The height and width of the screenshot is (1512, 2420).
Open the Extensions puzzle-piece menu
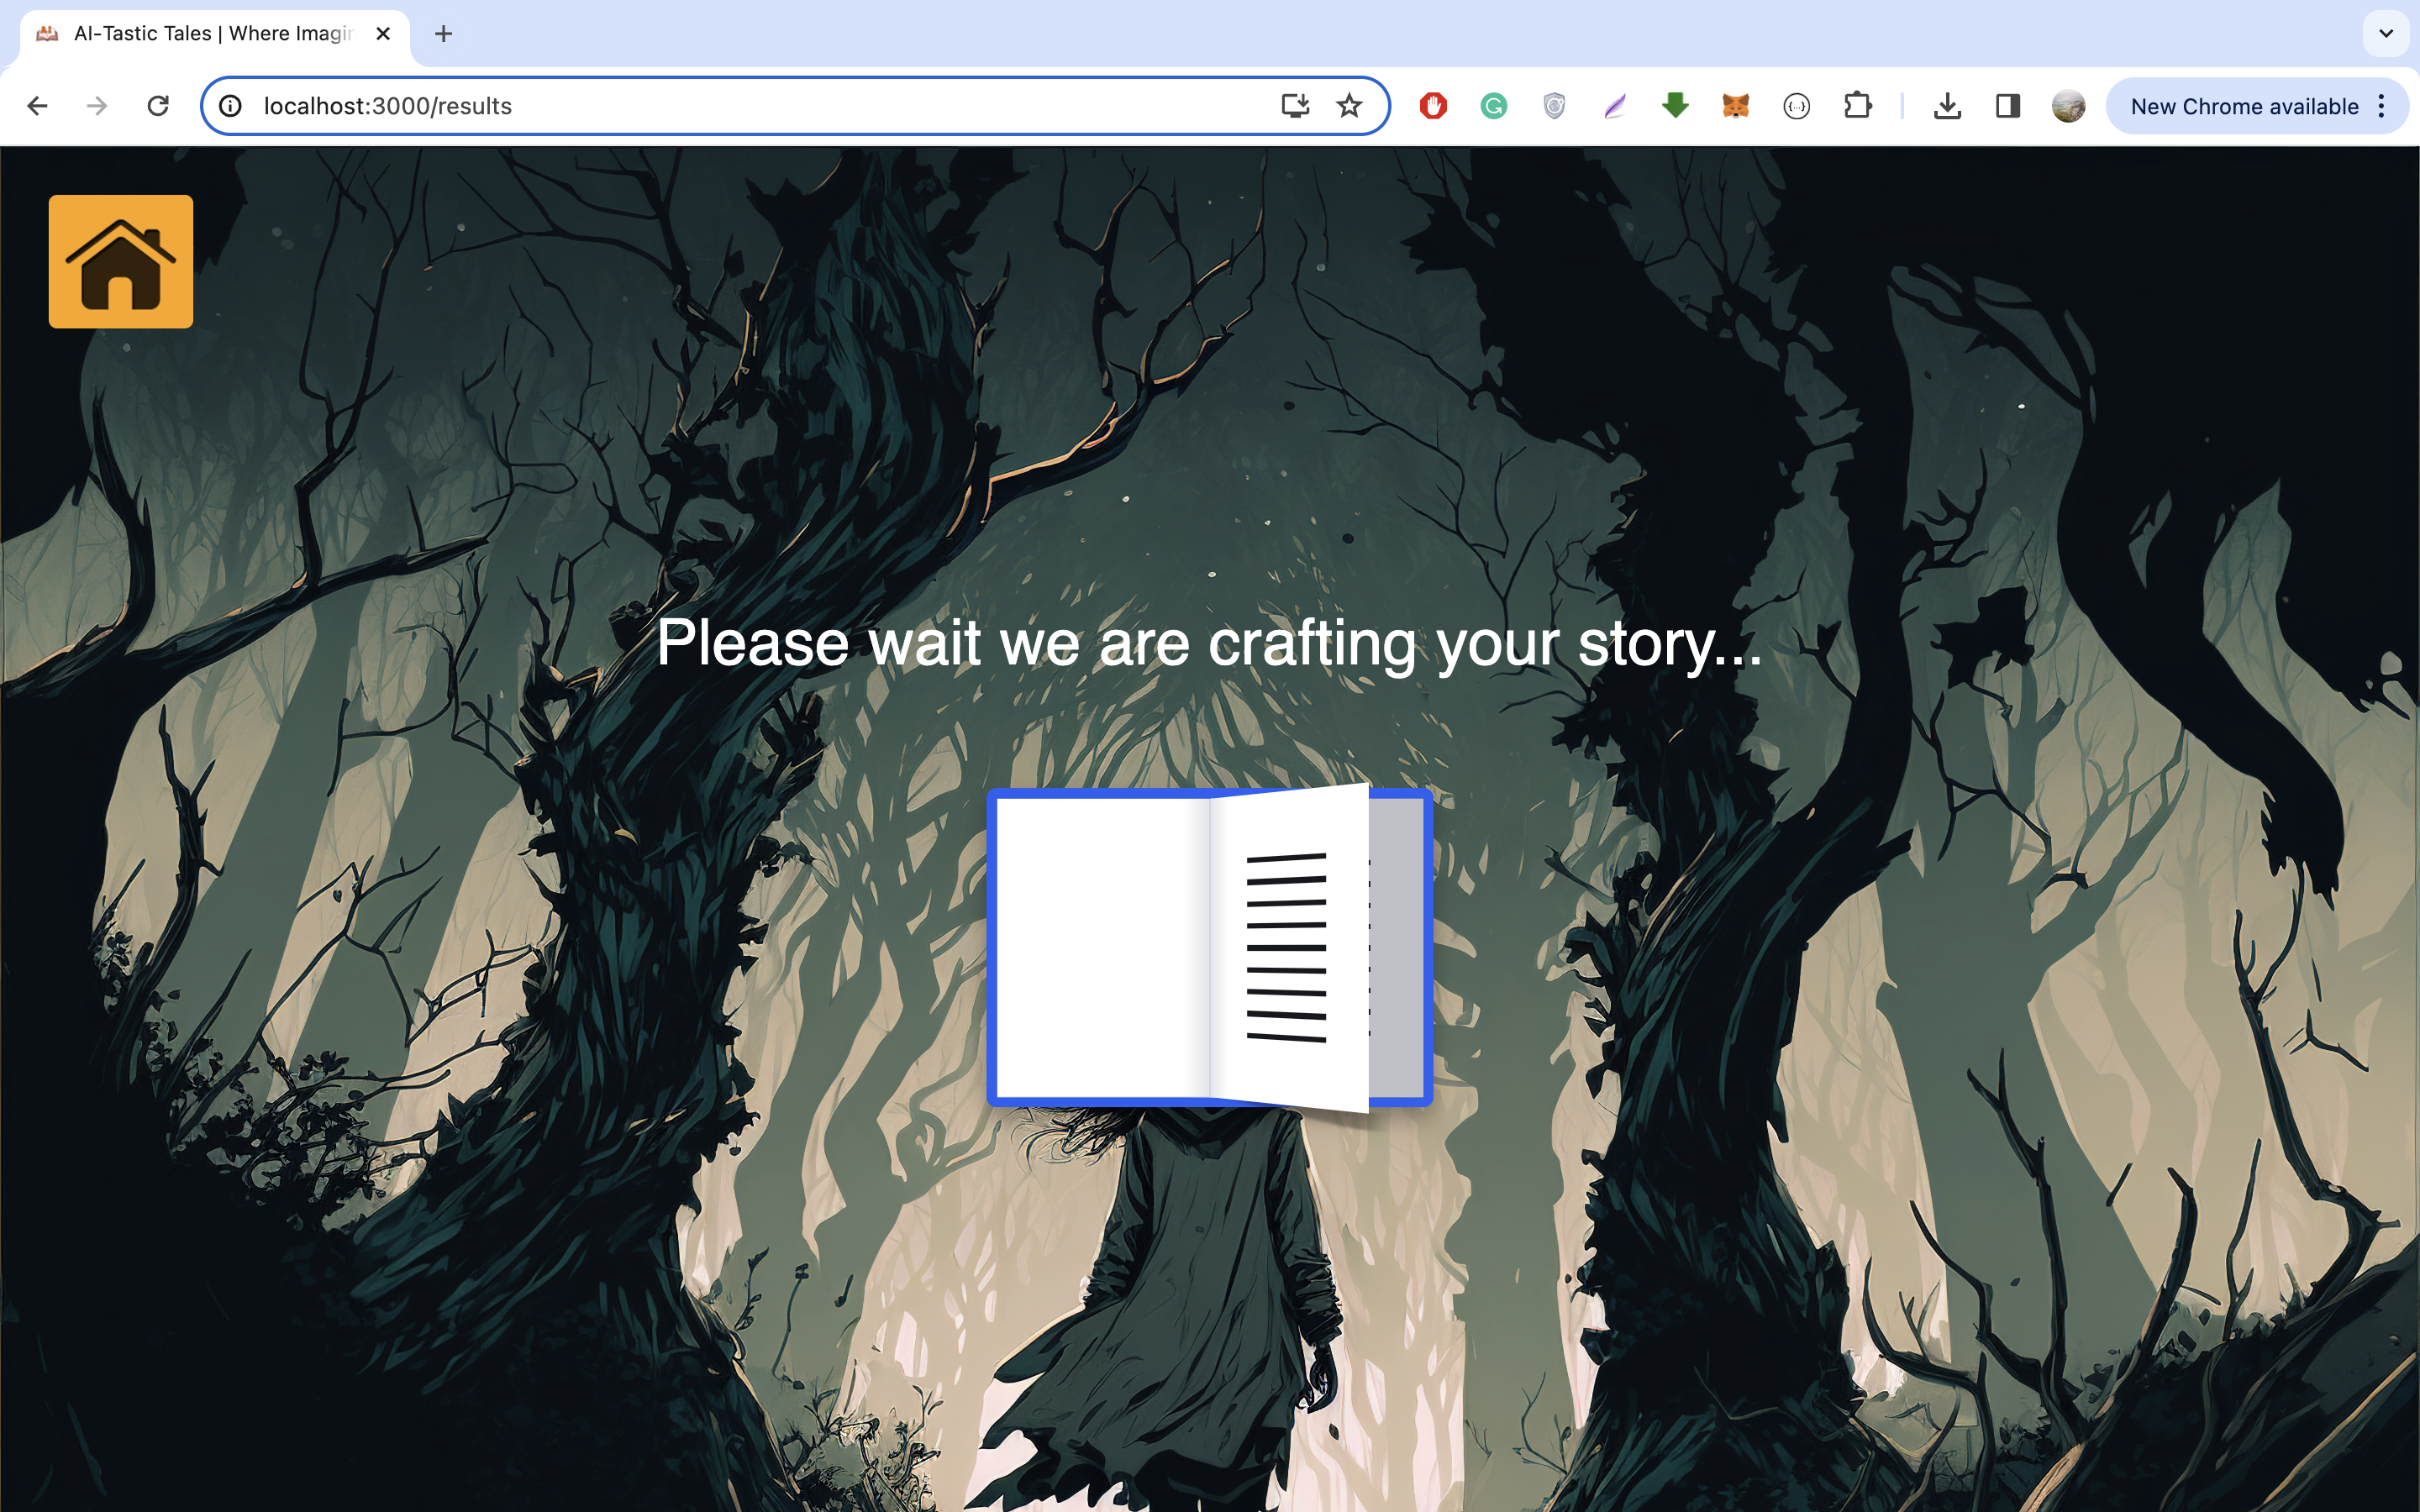click(x=1857, y=106)
